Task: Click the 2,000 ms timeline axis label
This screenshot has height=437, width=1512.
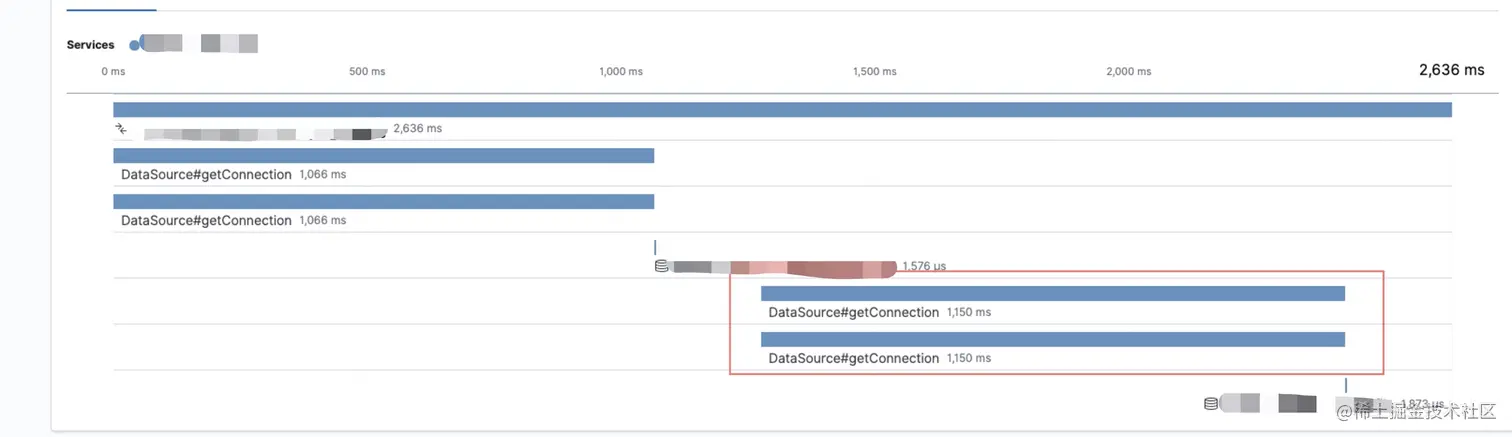Action: [1129, 72]
